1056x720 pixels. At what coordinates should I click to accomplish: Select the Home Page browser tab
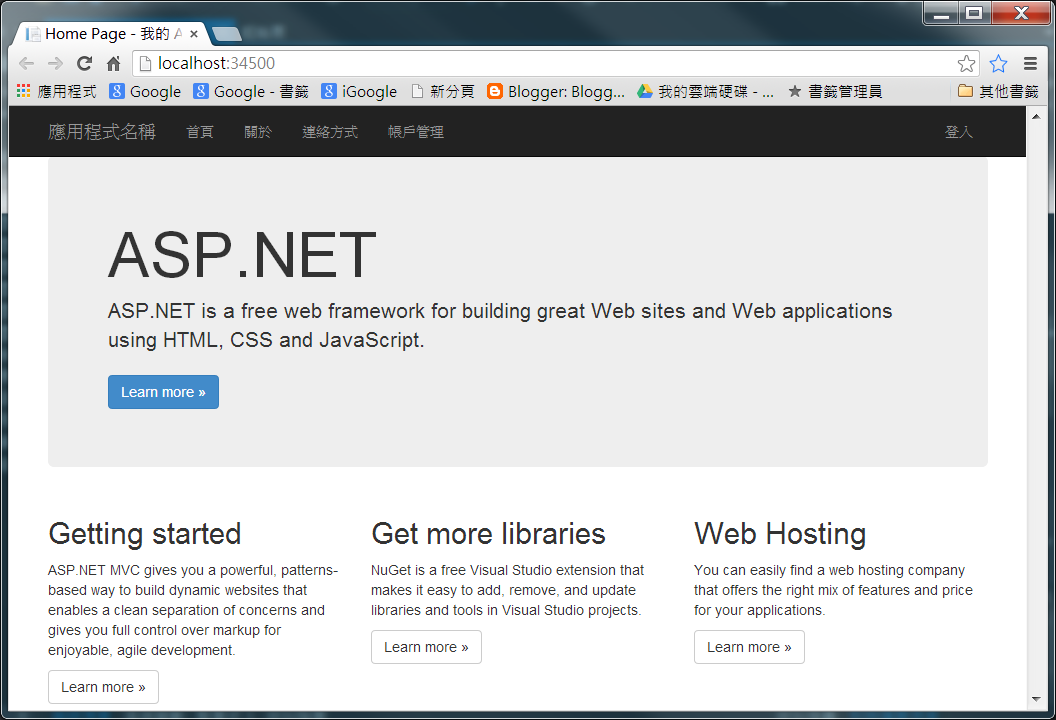click(x=111, y=34)
